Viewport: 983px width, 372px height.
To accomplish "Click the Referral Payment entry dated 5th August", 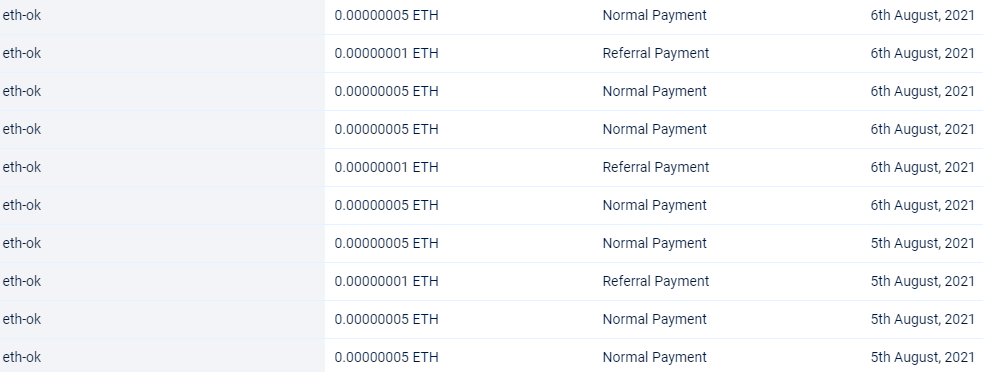I will [656, 281].
